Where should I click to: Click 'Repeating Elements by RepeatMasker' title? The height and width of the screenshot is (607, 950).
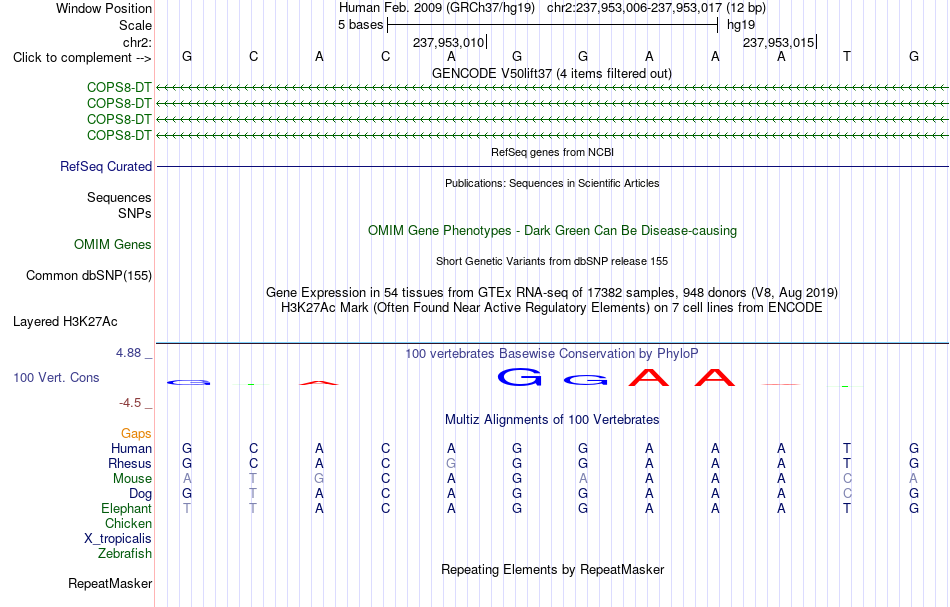click(x=552, y=570)
